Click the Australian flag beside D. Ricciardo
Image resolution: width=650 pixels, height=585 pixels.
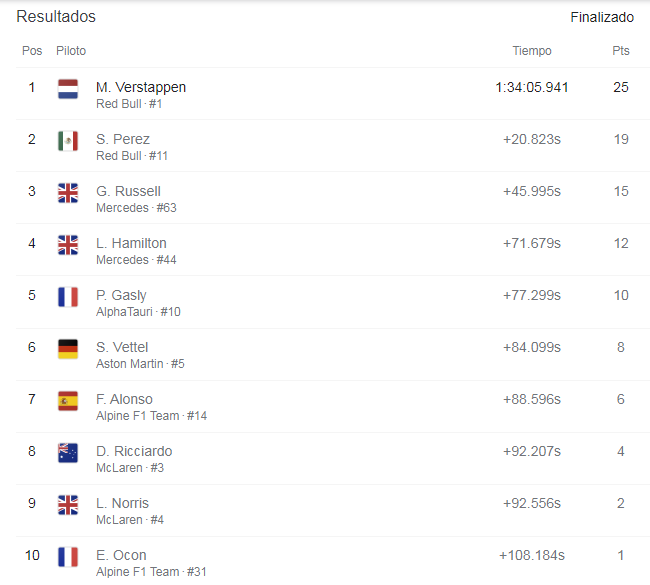68,453
